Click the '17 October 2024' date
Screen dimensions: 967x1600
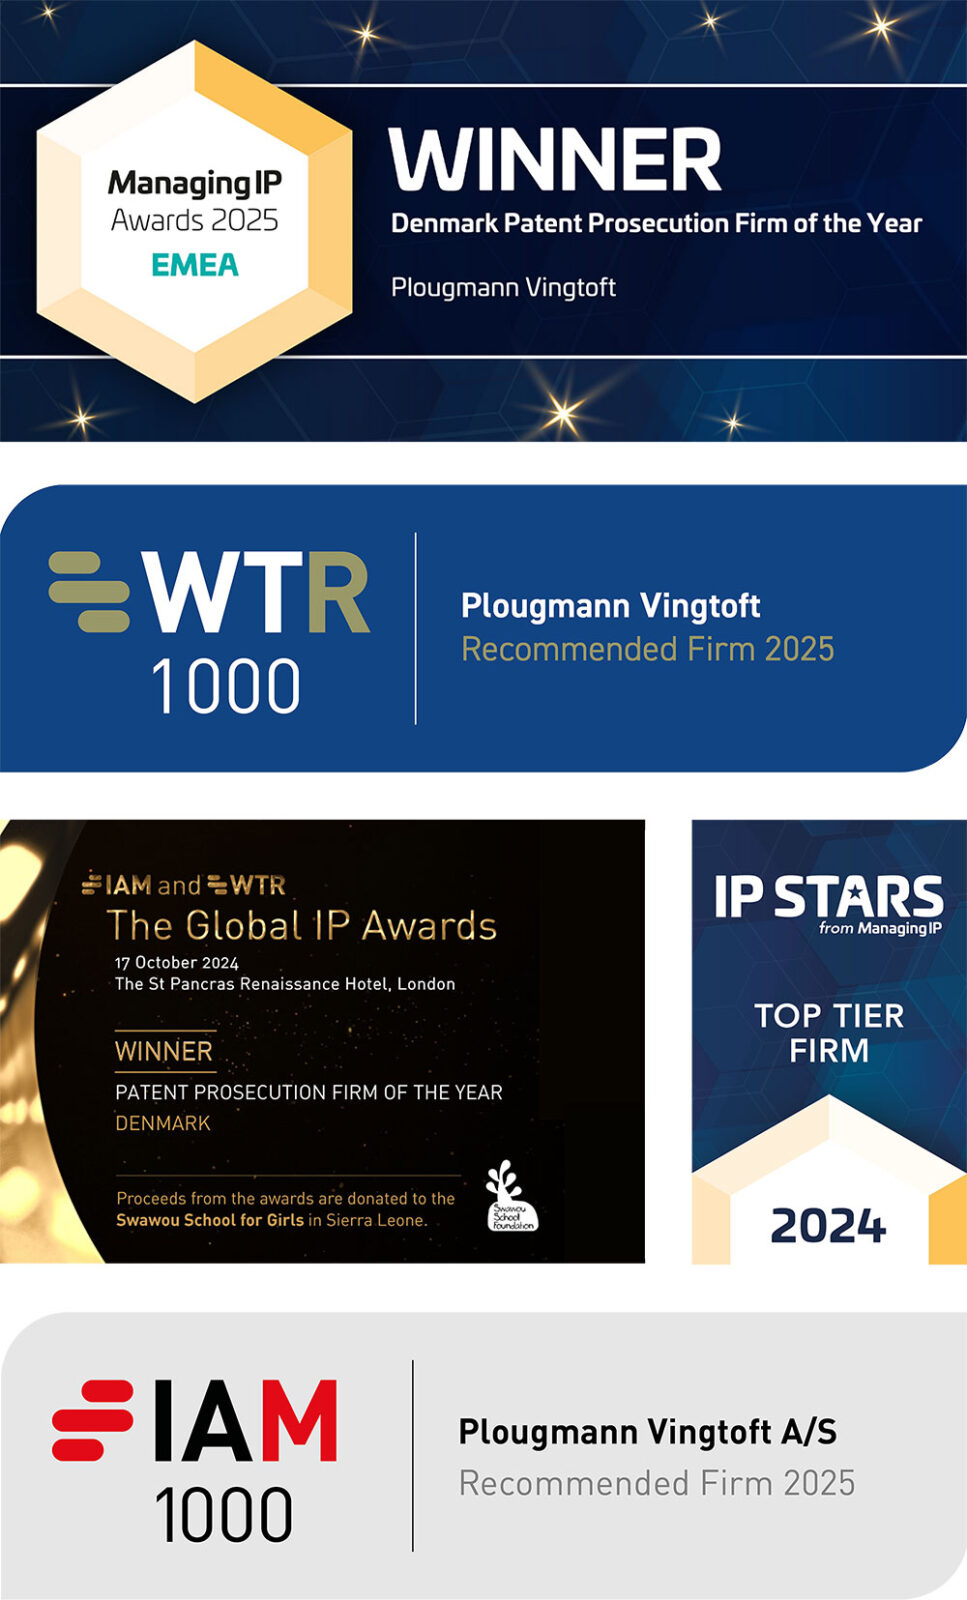(x=177, y=963)
